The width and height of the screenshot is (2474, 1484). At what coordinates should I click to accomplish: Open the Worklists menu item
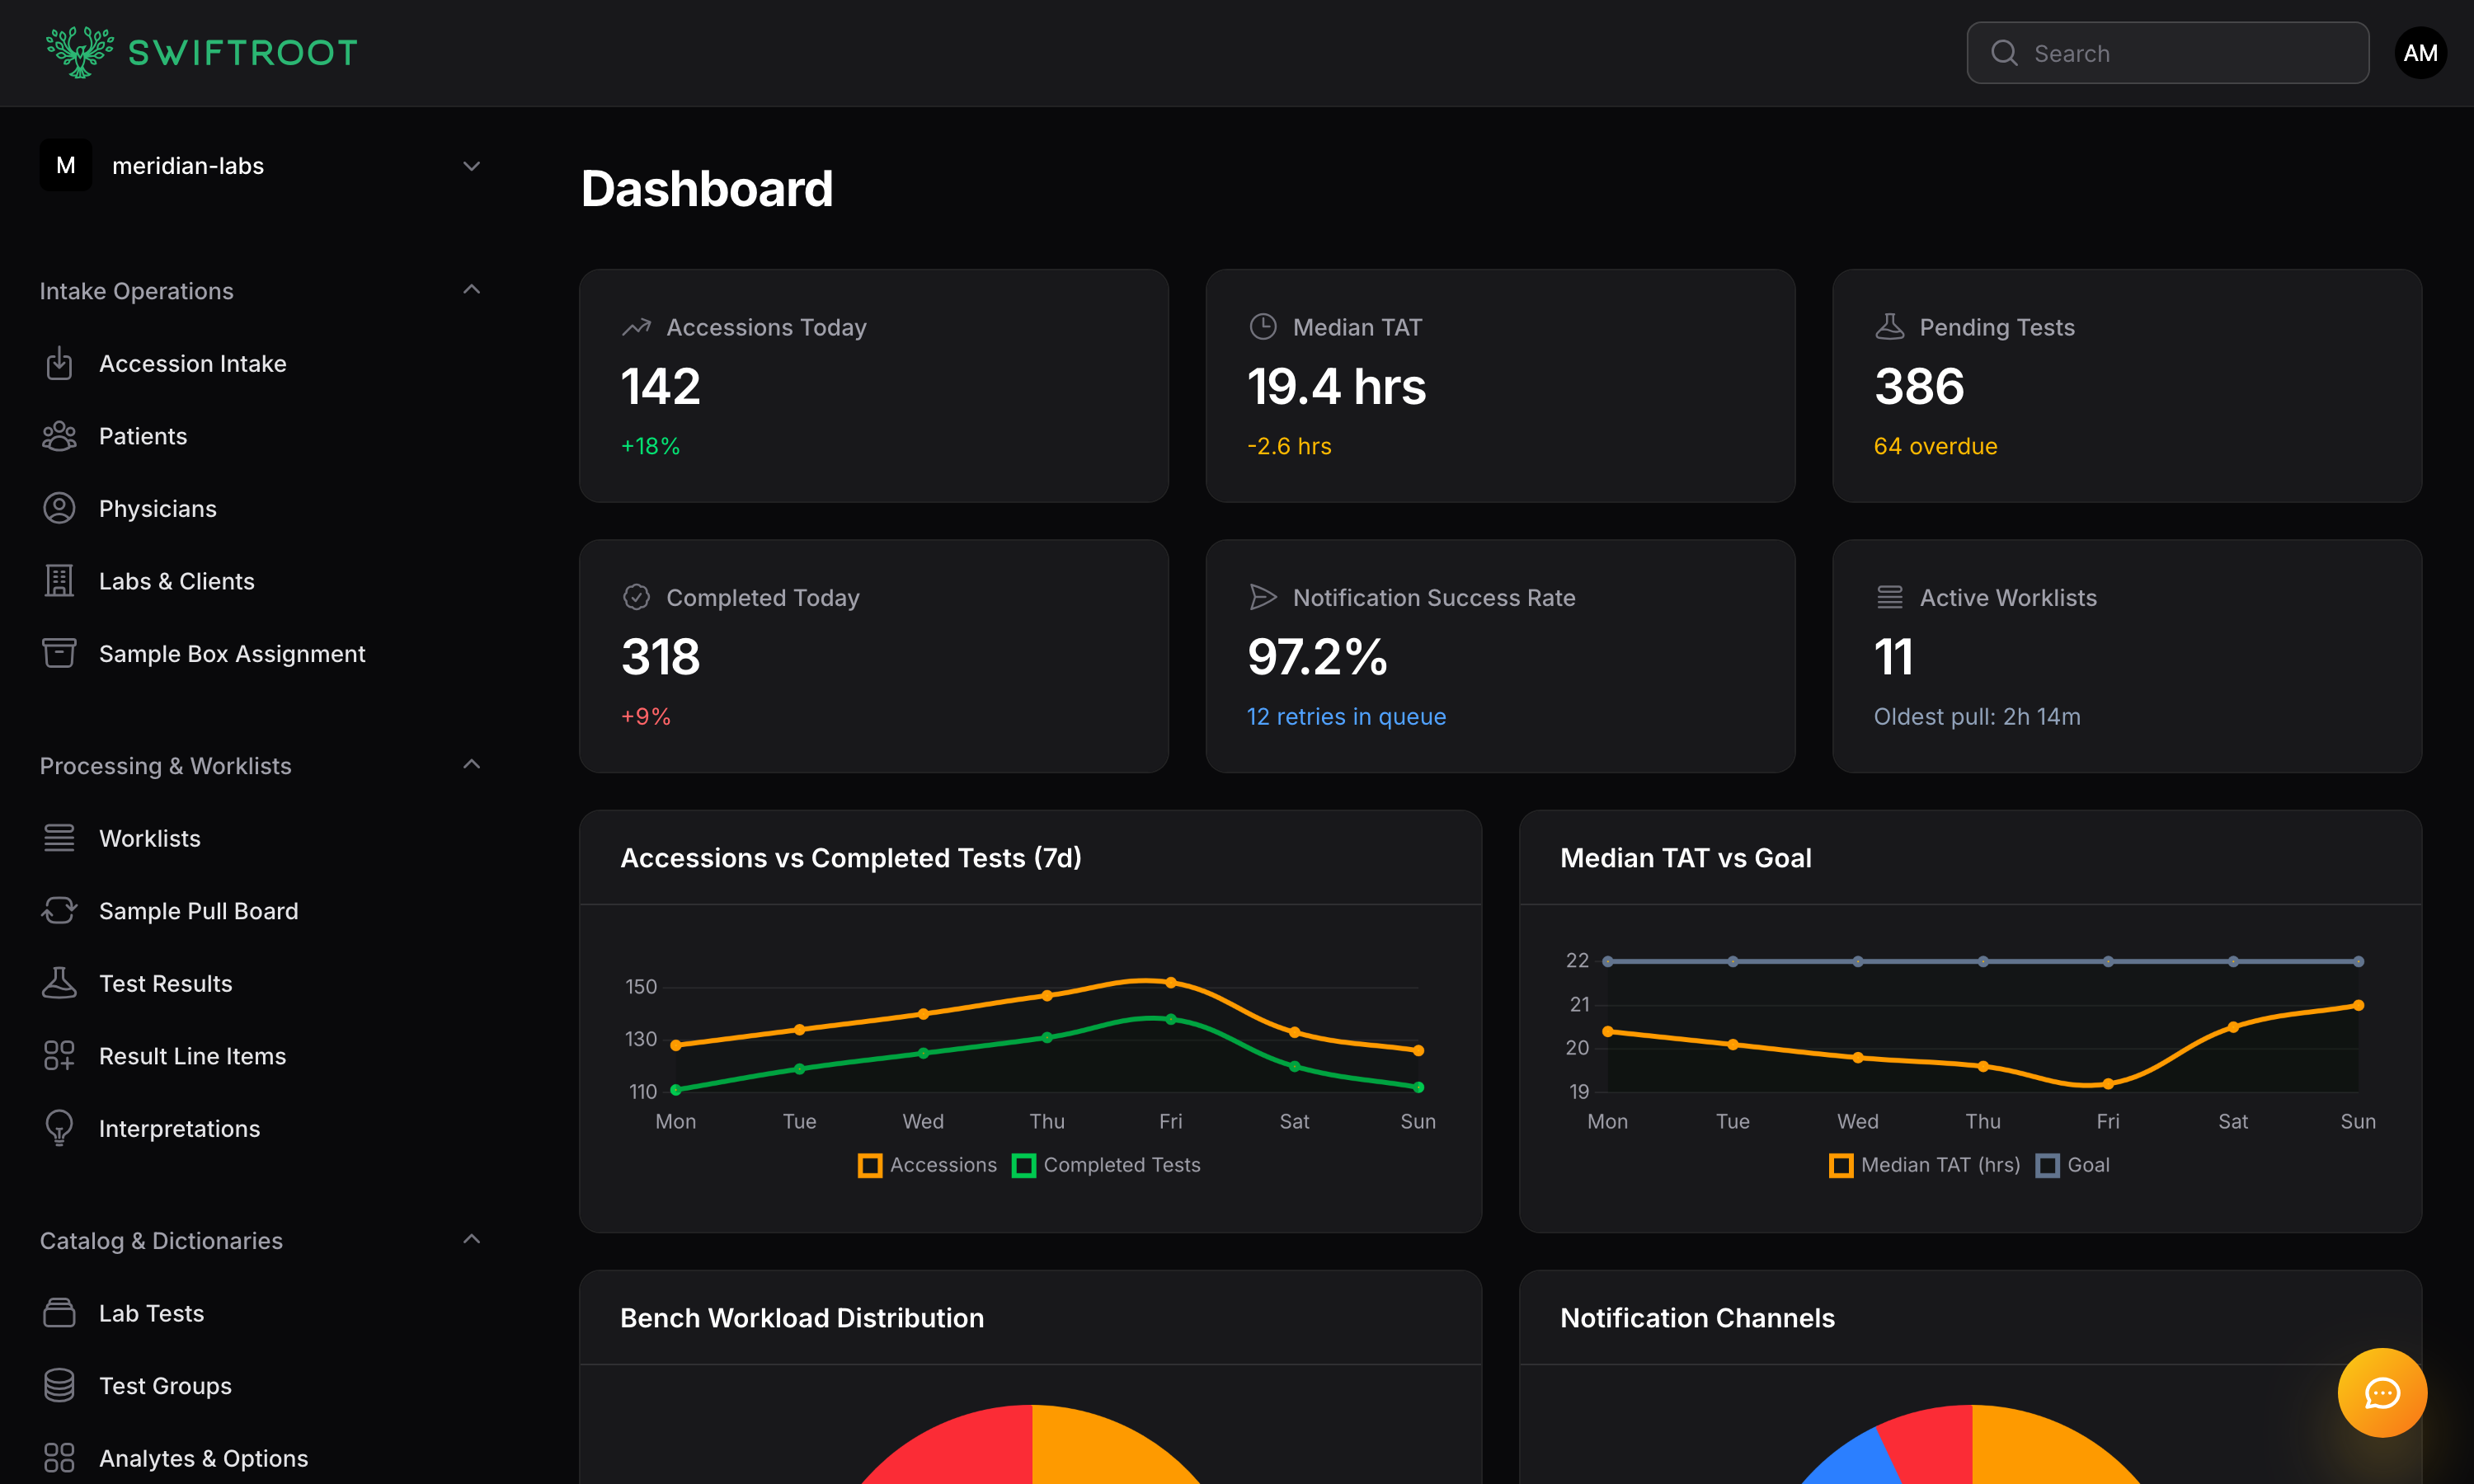150,838
